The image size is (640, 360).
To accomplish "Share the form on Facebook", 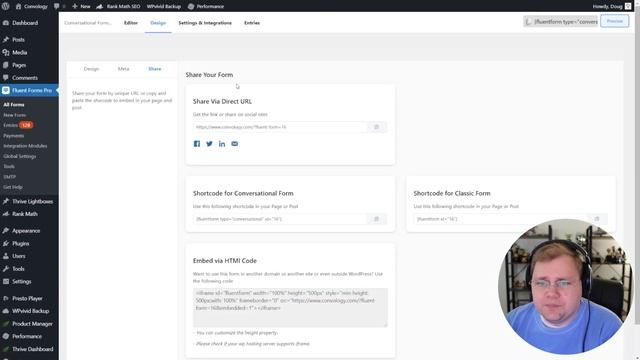I will coord(197,144).
